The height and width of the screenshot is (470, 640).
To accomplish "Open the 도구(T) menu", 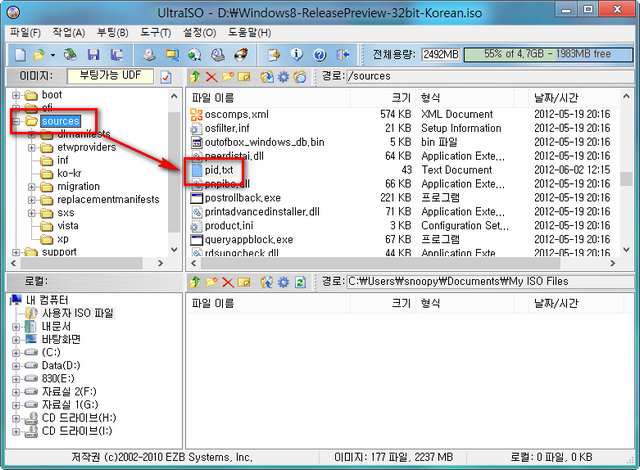I will pos(156,33).
